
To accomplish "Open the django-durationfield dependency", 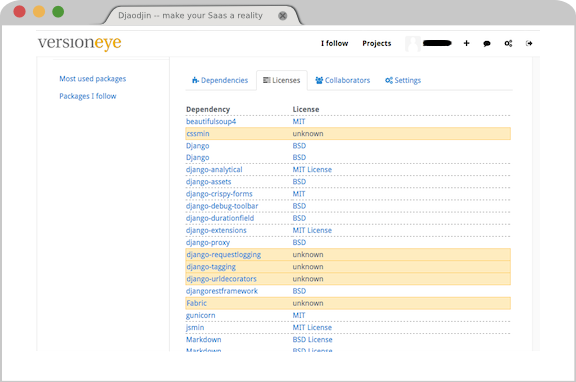I will click(x=220, y=218).
